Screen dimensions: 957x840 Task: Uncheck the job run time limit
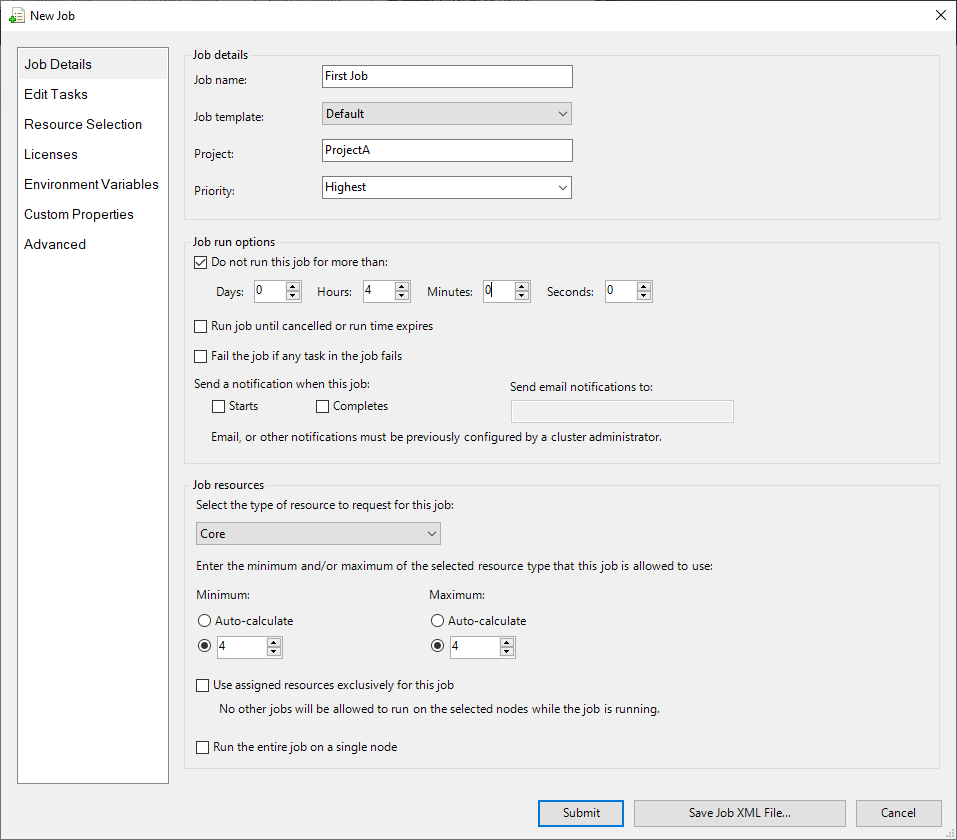pos(200,262)
